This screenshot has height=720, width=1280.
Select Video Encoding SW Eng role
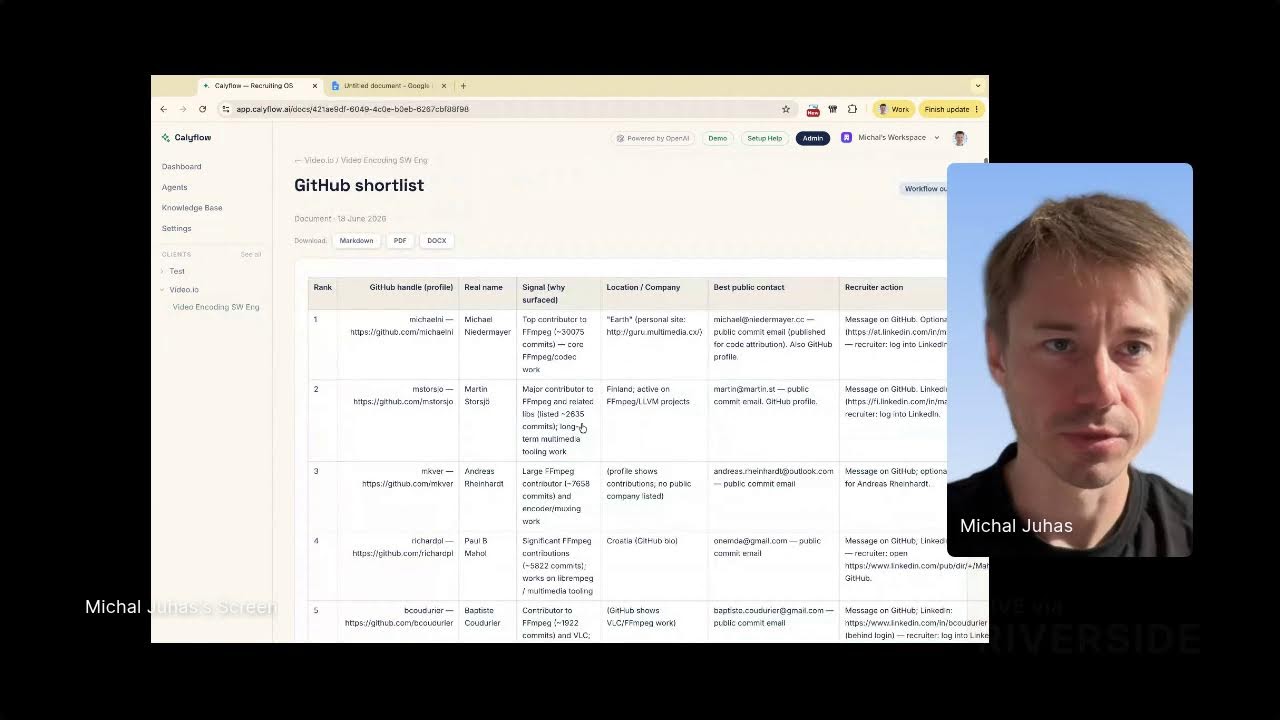[216, 307]
